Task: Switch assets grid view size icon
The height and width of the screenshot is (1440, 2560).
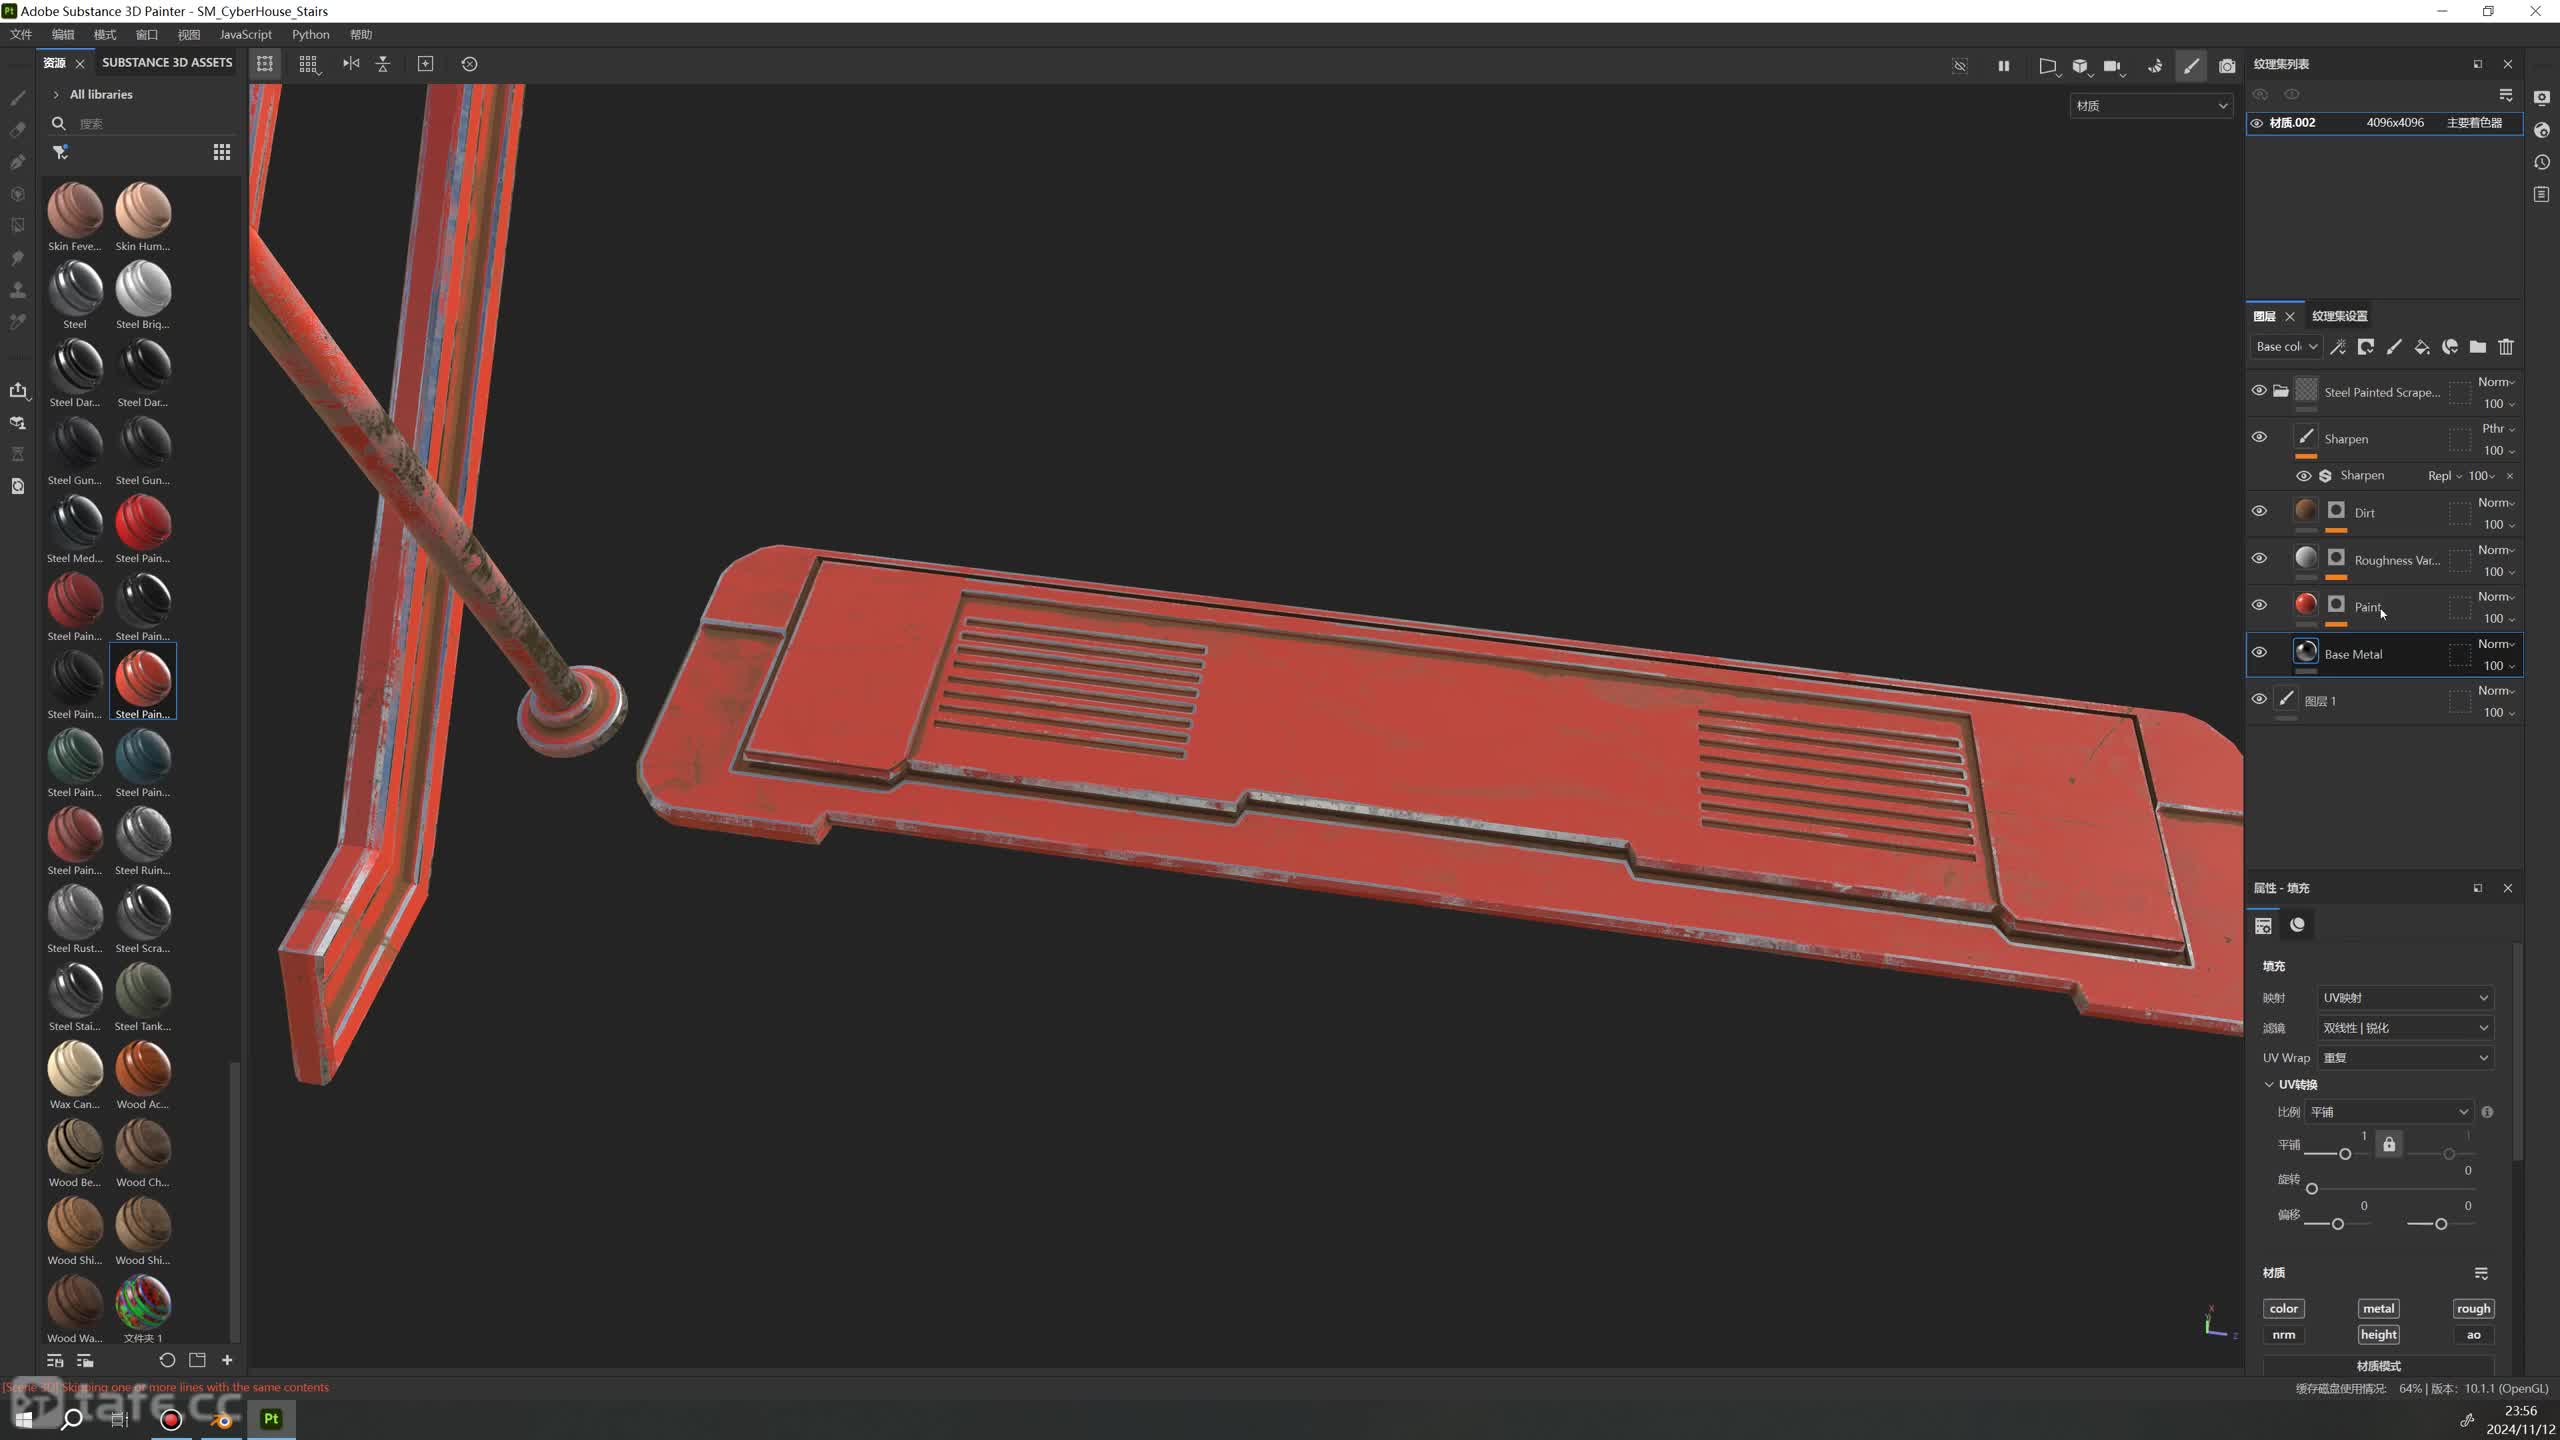Action: 222,152
